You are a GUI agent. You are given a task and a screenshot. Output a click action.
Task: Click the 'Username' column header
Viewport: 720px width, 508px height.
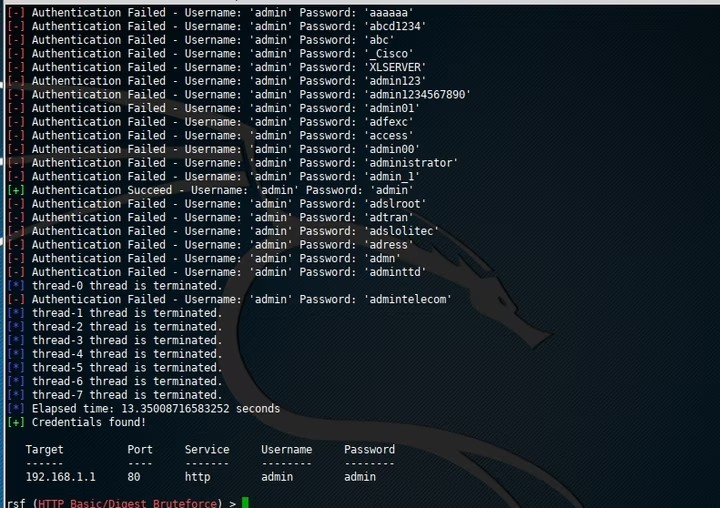[x=287, y=450]
